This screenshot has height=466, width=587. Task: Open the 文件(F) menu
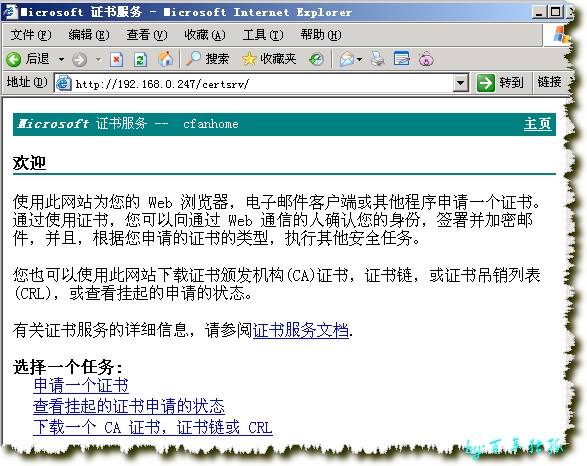31,35
